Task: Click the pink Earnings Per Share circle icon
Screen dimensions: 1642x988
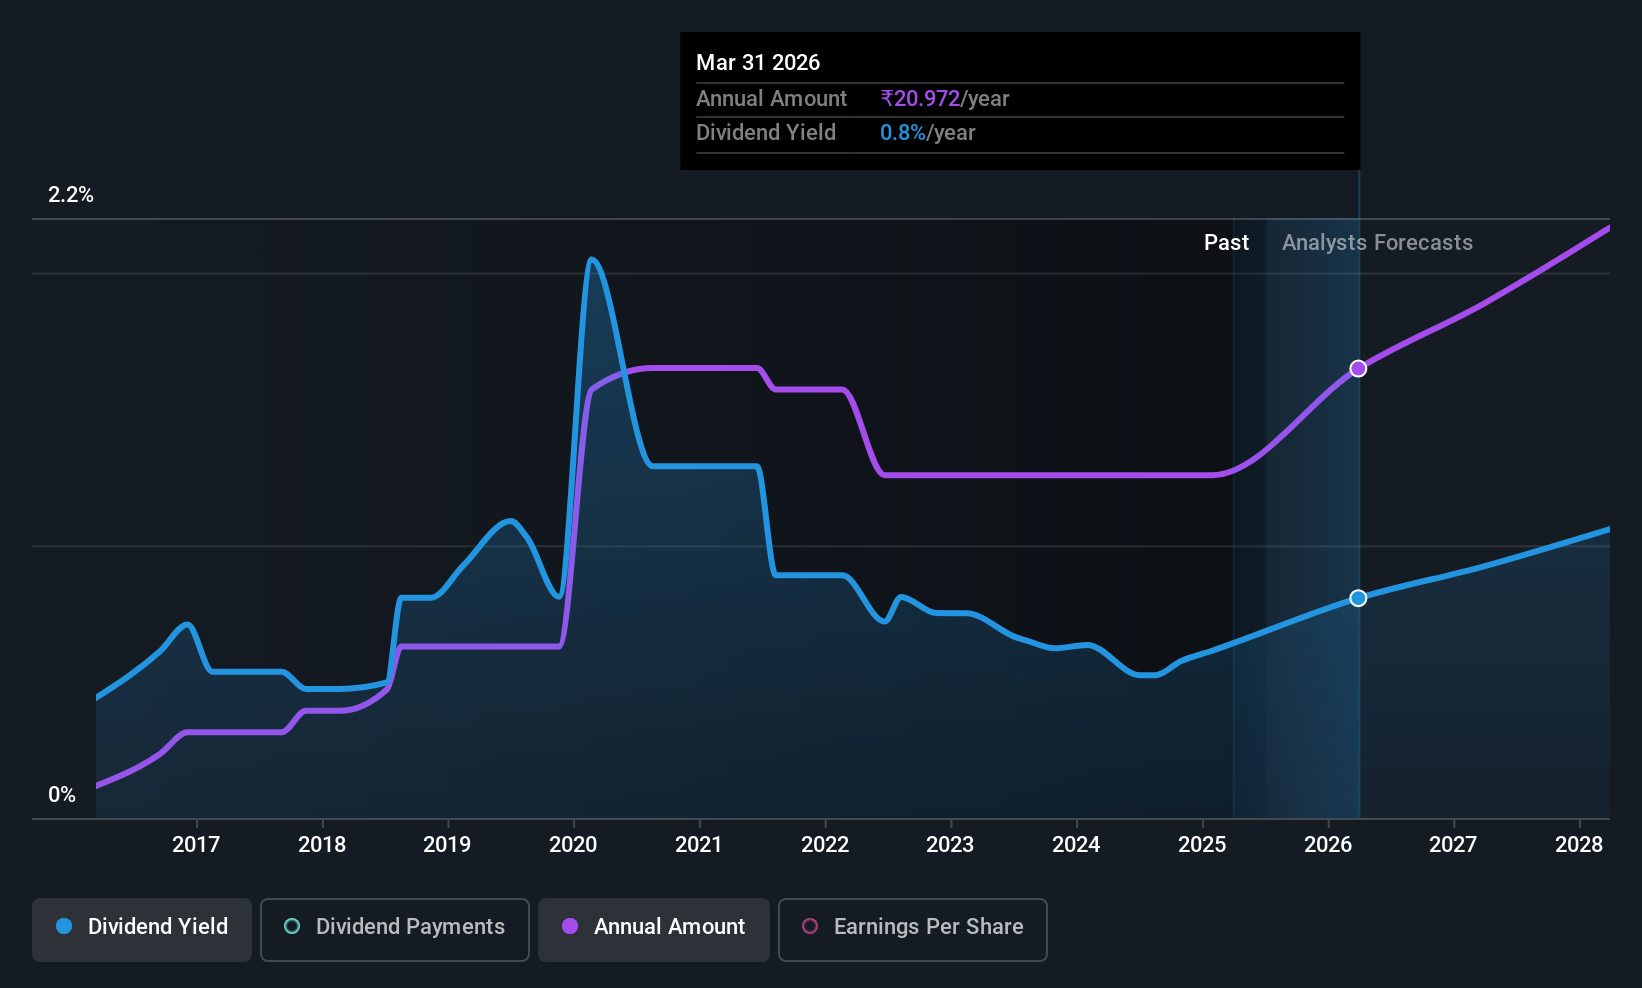Action: click(810, 926)
